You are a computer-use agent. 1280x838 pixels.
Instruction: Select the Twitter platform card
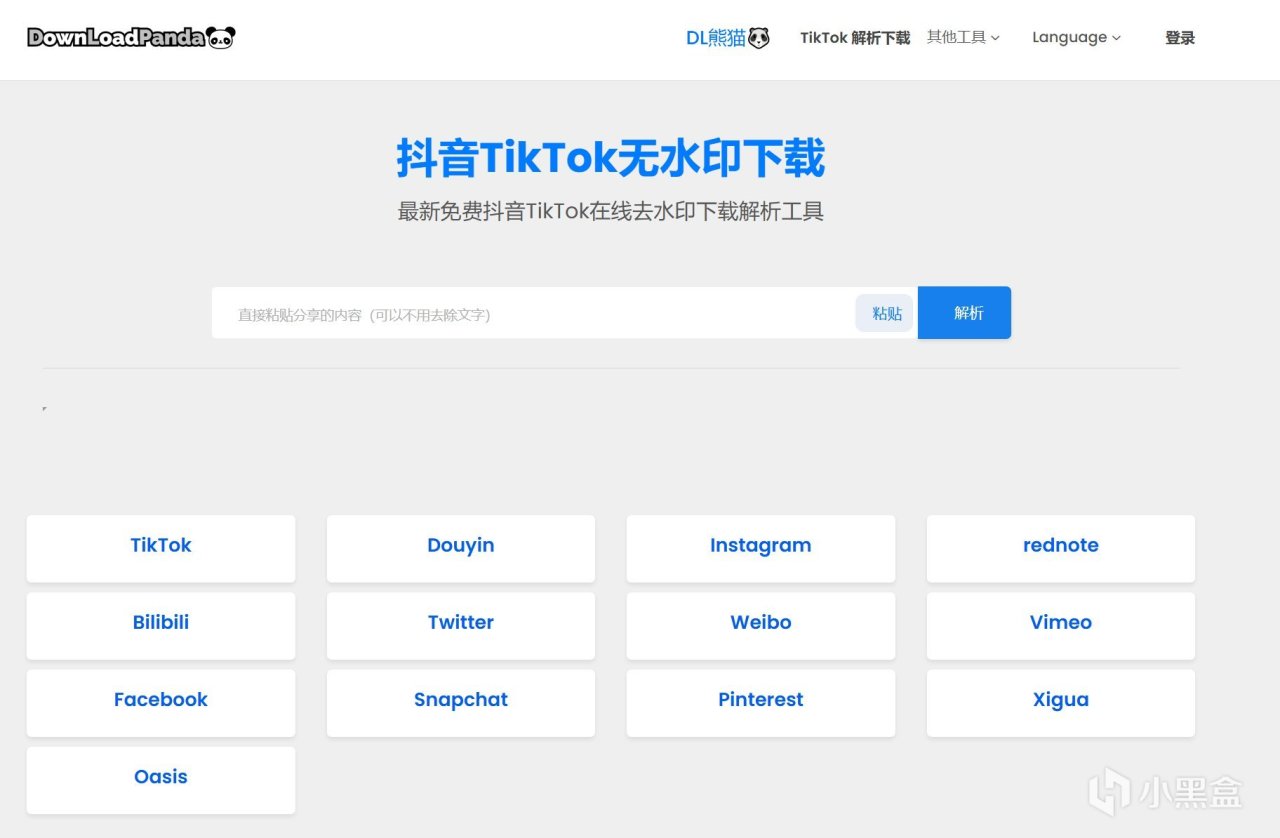coord(461,625)
